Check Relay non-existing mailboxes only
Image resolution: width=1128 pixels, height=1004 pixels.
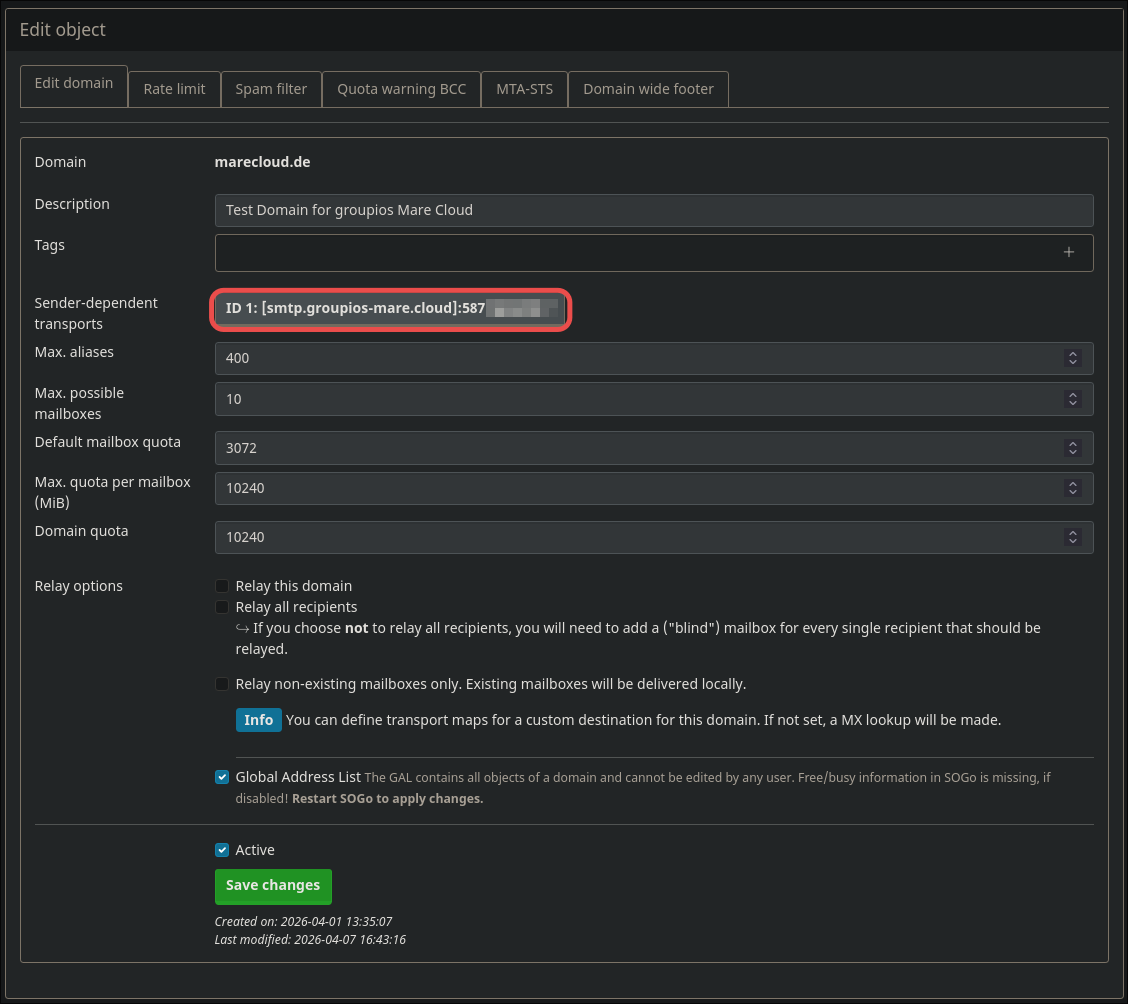coord(221,684)
